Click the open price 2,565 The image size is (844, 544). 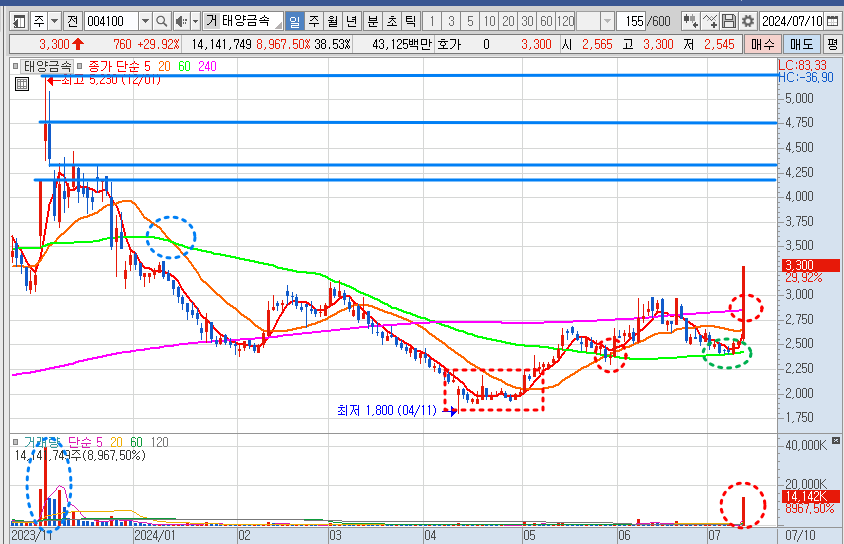[597, 44]
